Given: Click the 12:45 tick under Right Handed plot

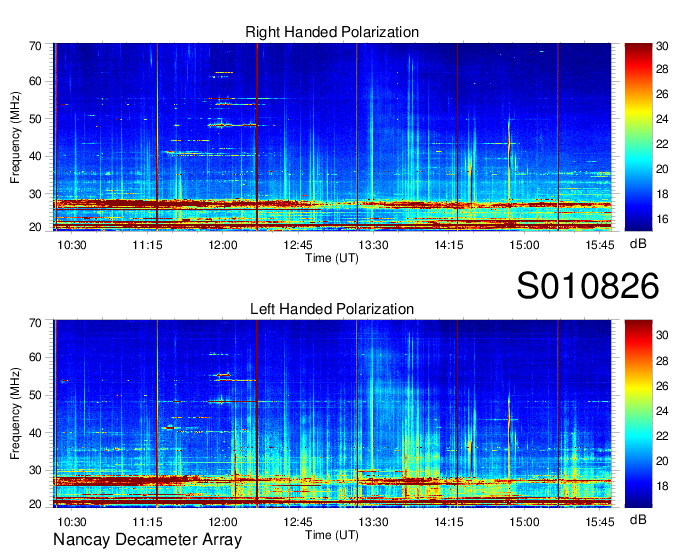Looking at the screenshot, I should (298, 245).
